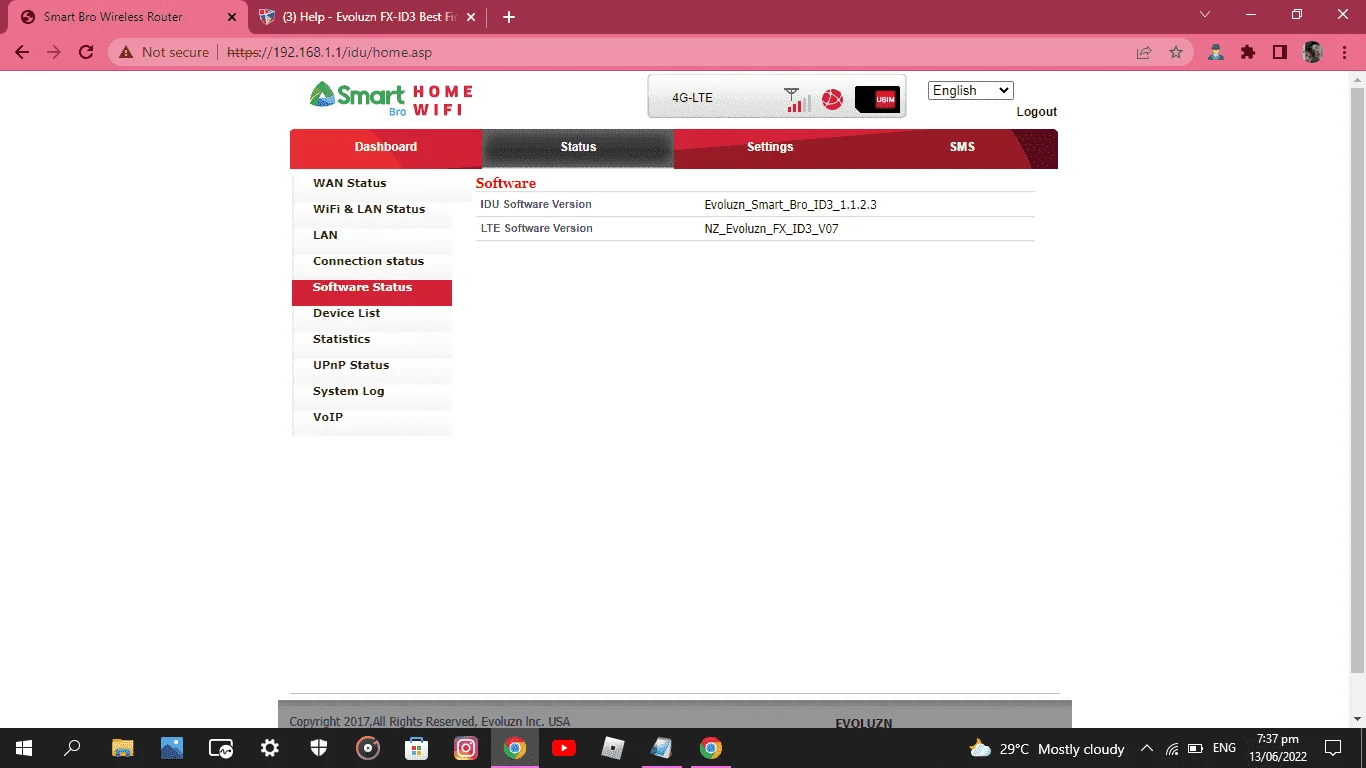This screenshot has width=1366, height=768.
Task: Close the Evoluzn FX-ID3 Help tab
Action: click(472, 17)
